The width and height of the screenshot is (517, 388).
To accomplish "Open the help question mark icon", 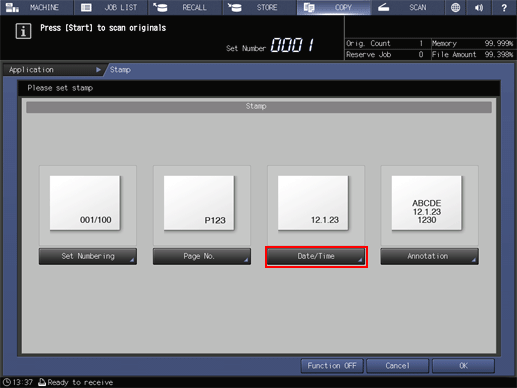I will point(504,7).
